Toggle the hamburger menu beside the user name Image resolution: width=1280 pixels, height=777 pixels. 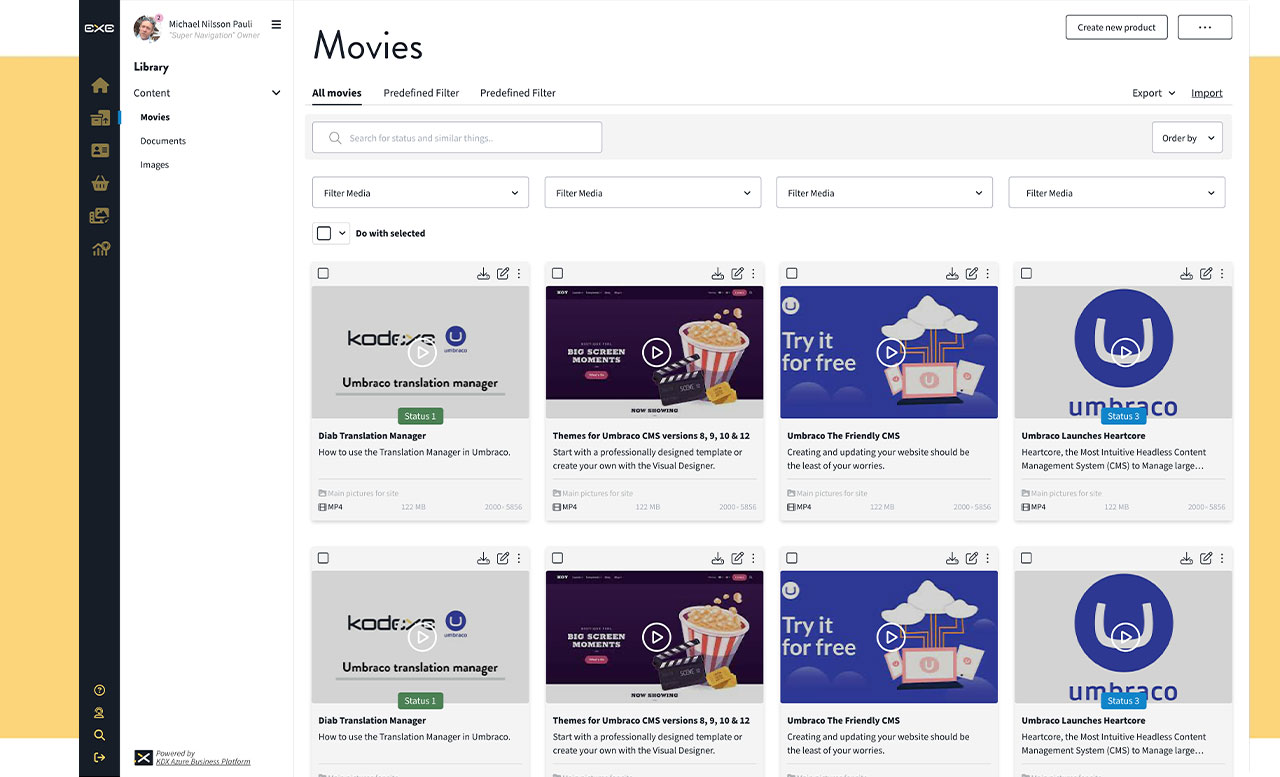(x=276, y=24)
